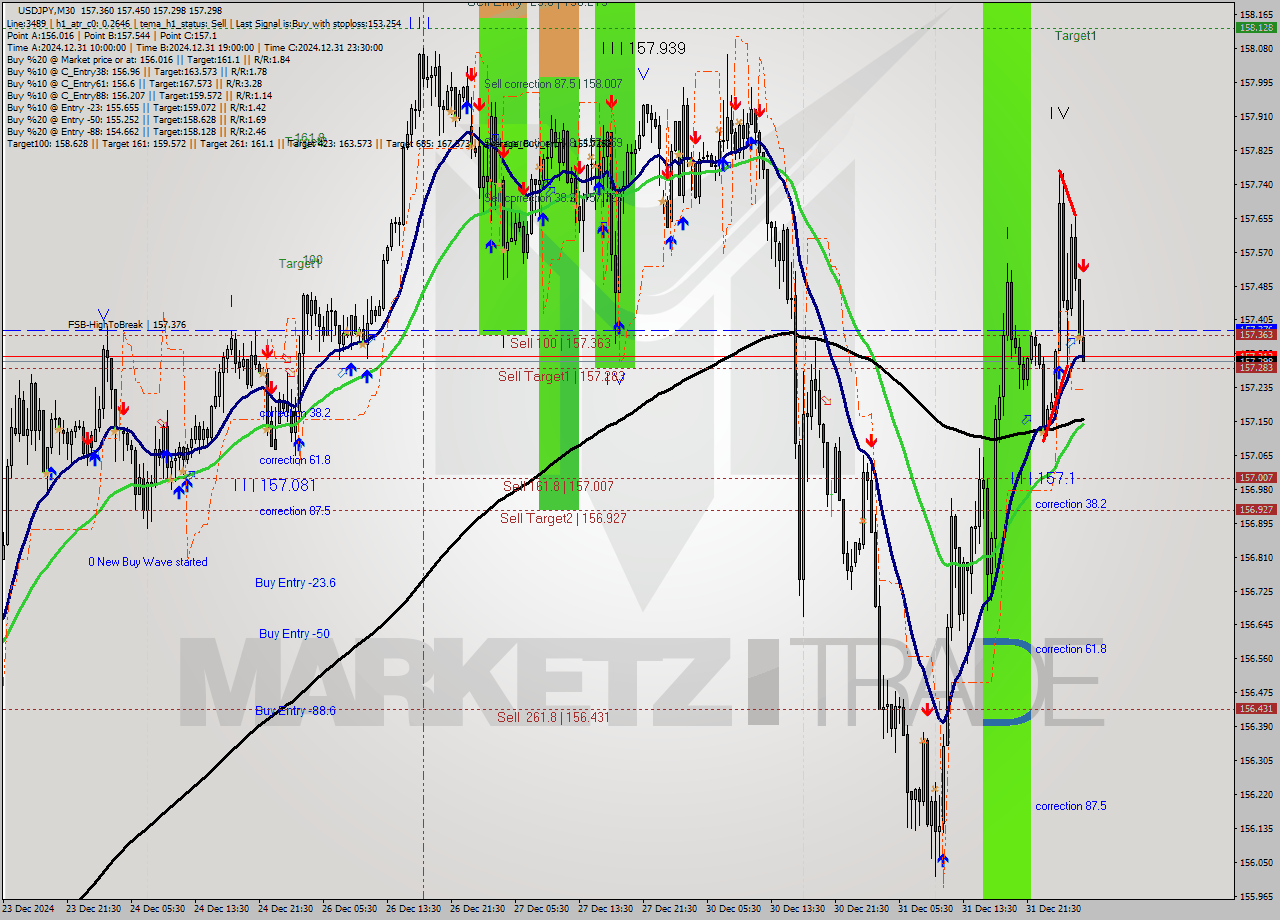Click the 'I I I 157.939' wave label
The height and width of the screenshot is (920, 1280).
click(x=644, y=48)
